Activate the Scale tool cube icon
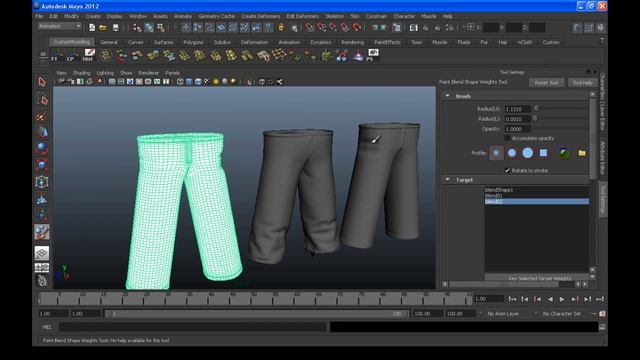640x360 pixels. [x=42, y=165]
